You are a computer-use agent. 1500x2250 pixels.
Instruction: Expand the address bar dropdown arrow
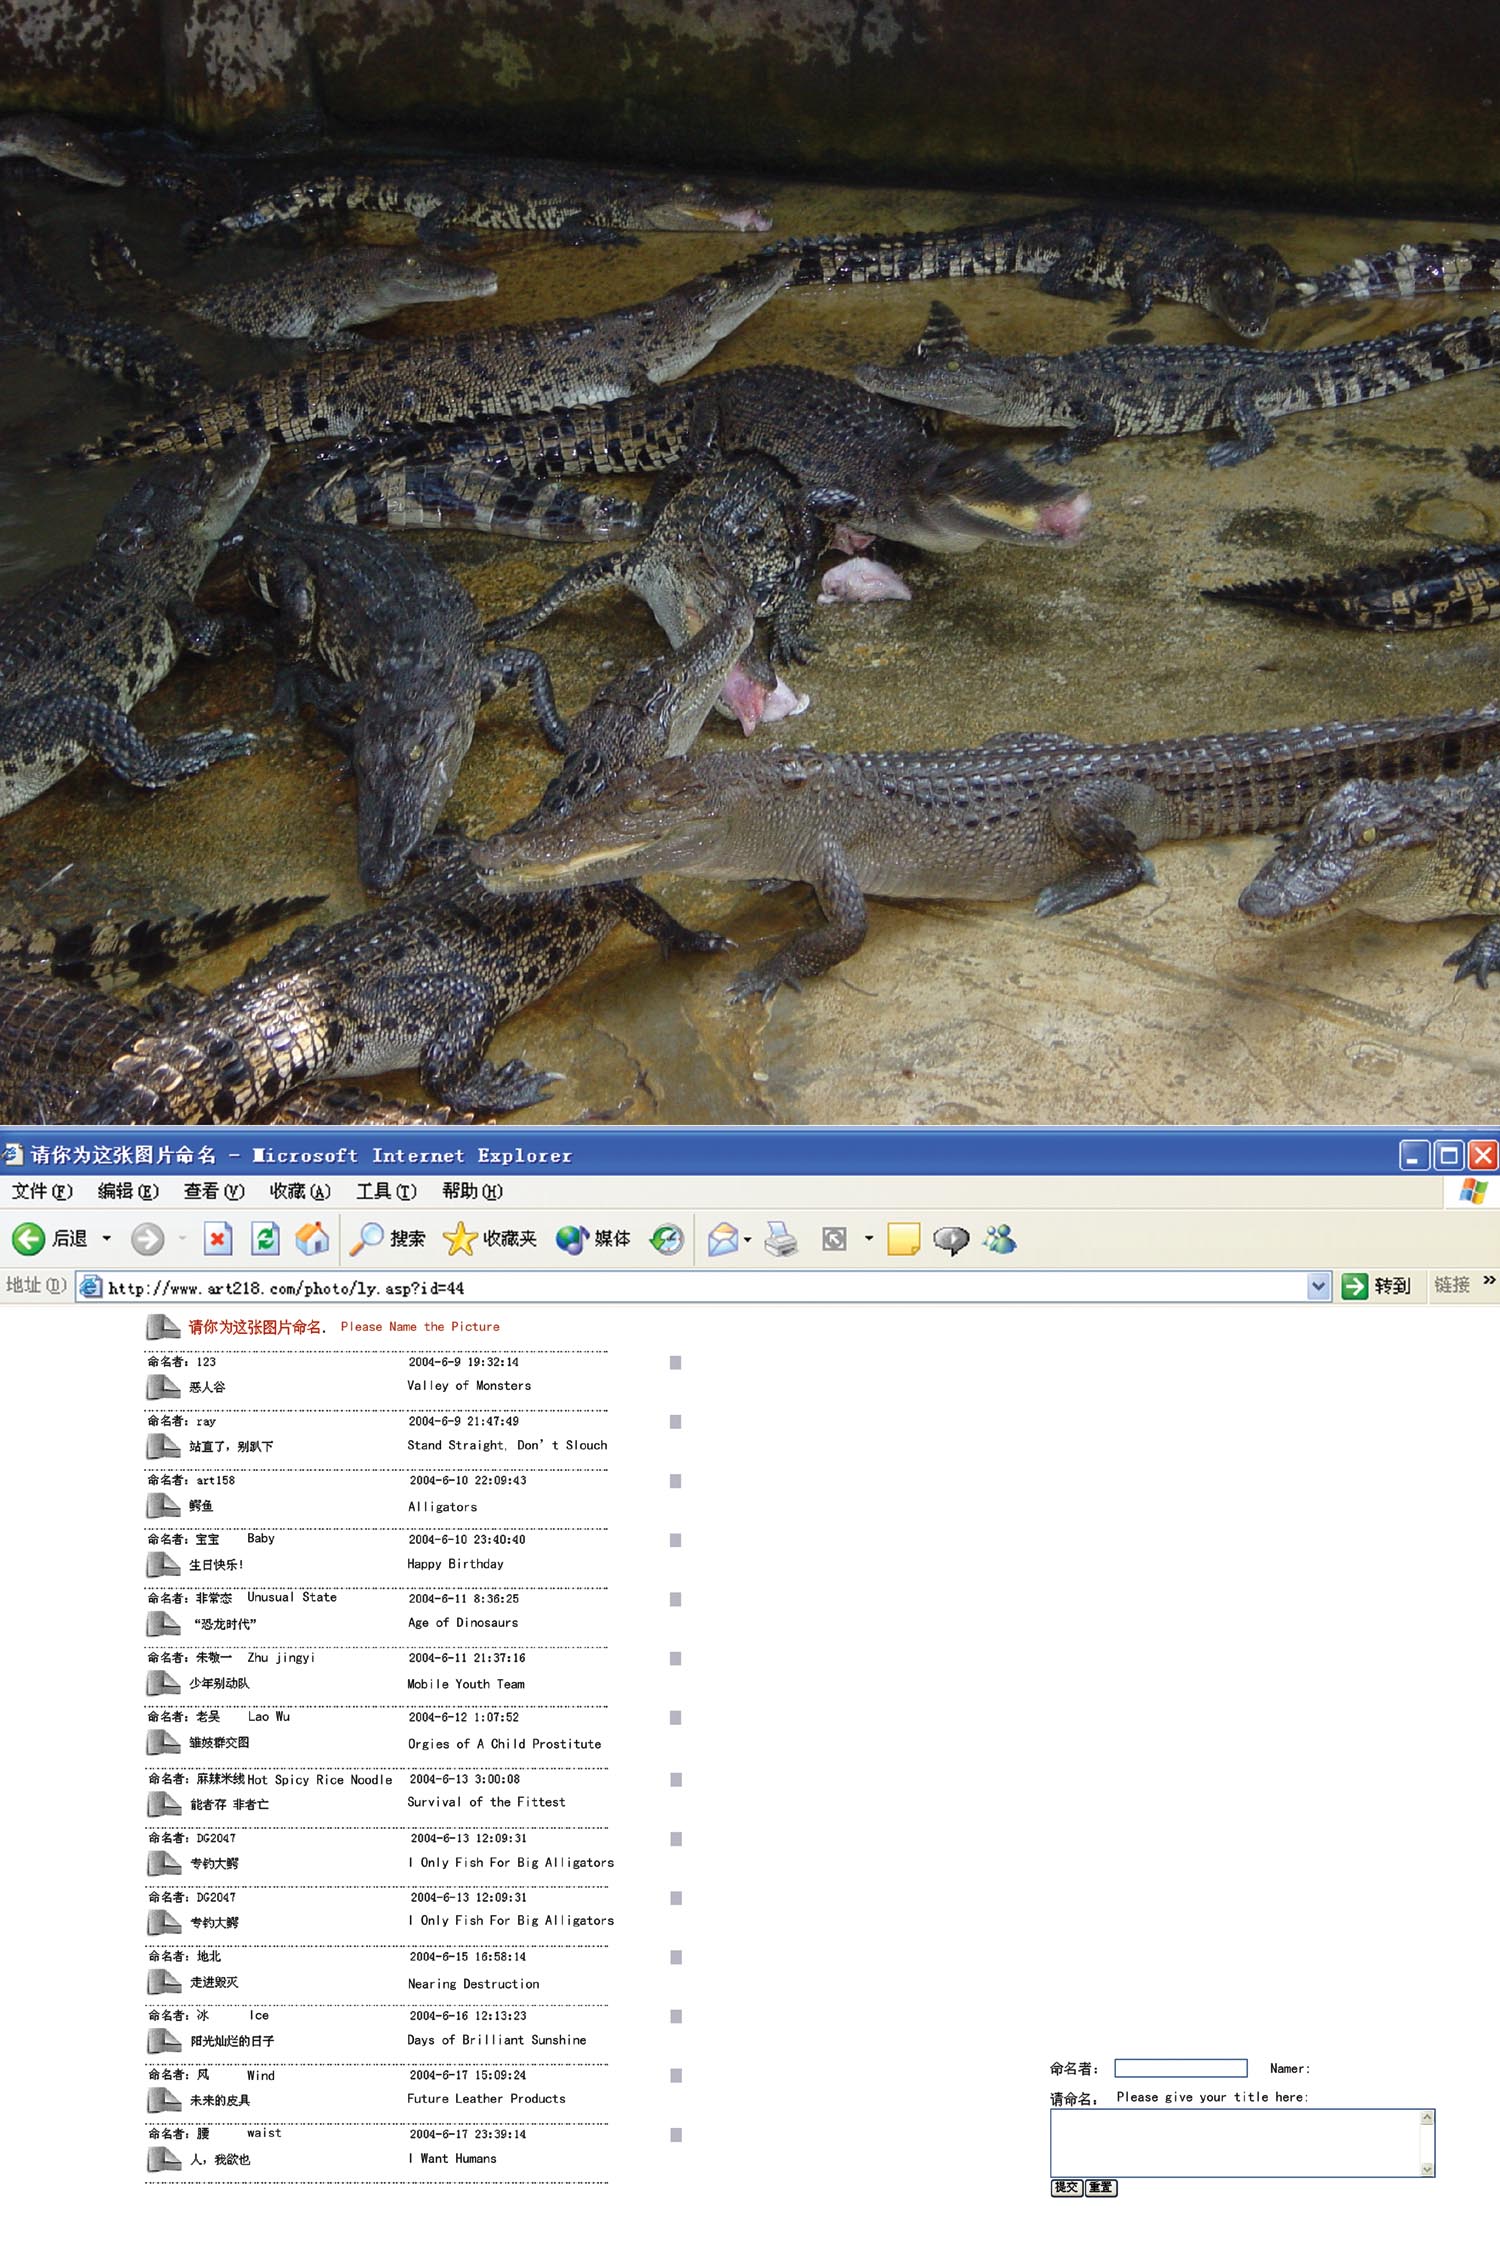1319,1287
